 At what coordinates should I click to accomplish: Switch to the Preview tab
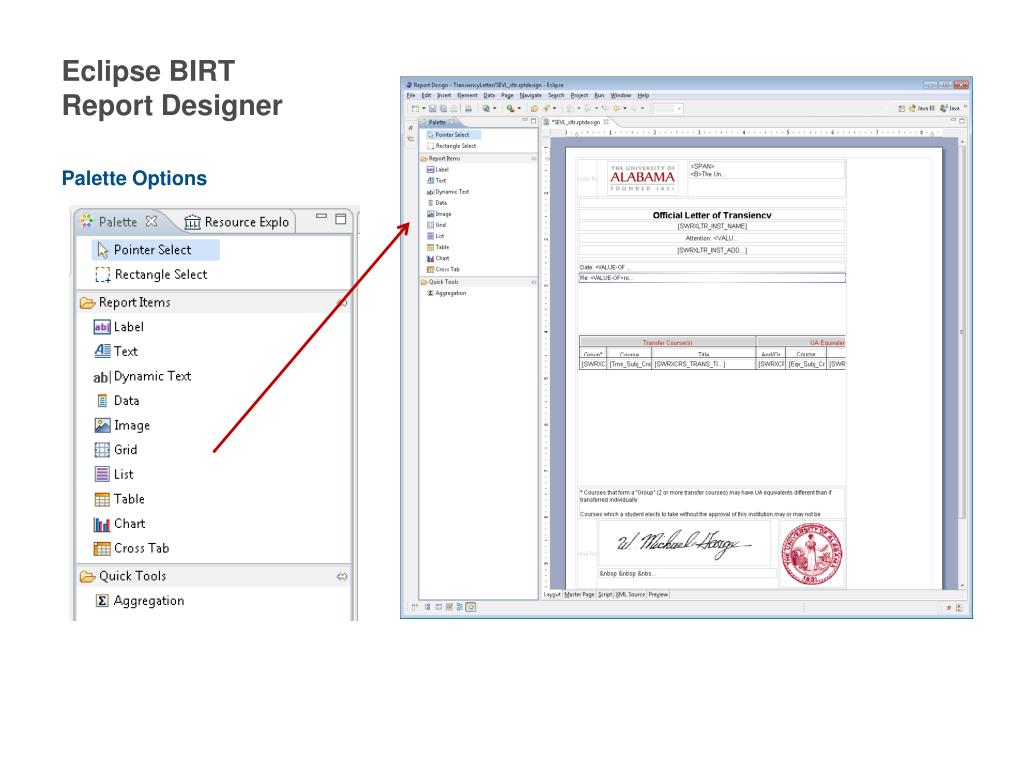[x=658, y=594]
